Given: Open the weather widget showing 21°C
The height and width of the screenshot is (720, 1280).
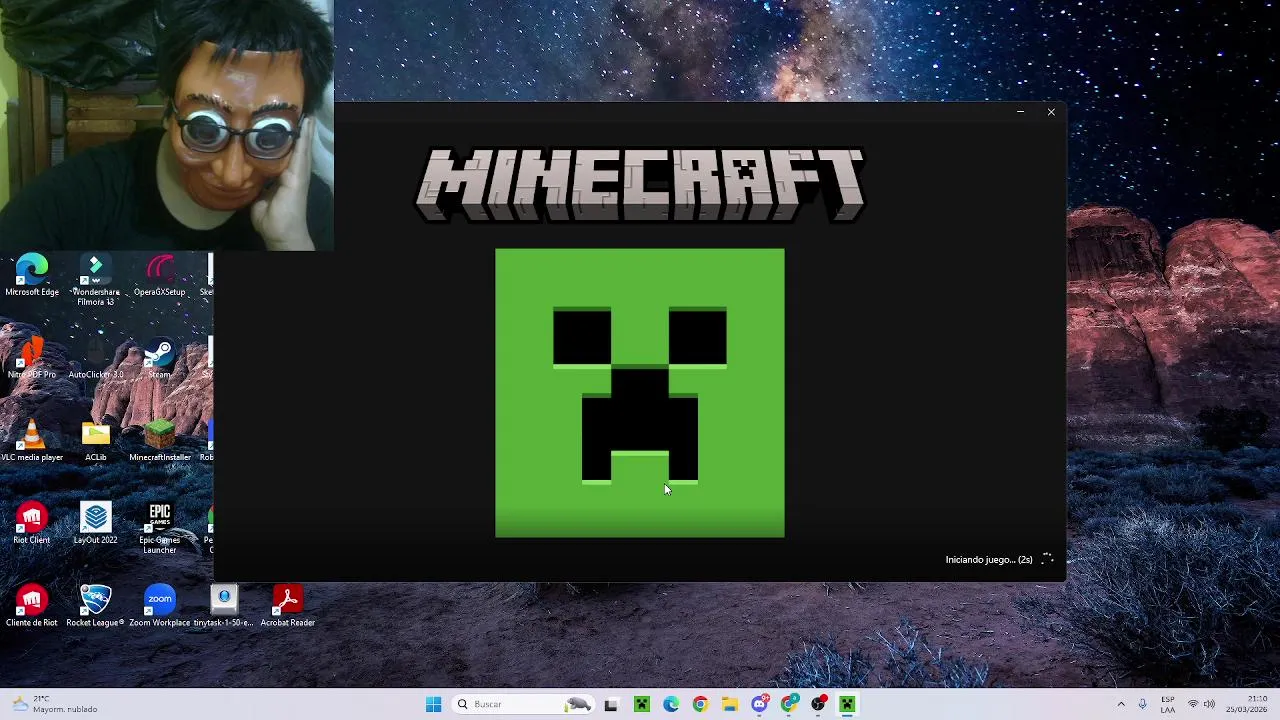Looking at the screenshot, I should [55, 704].
